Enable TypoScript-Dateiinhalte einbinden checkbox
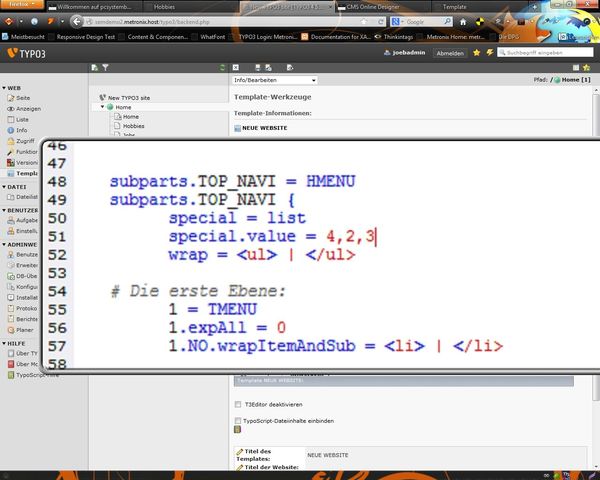Screen dimensions: 600x480 [x=237, y=421]
